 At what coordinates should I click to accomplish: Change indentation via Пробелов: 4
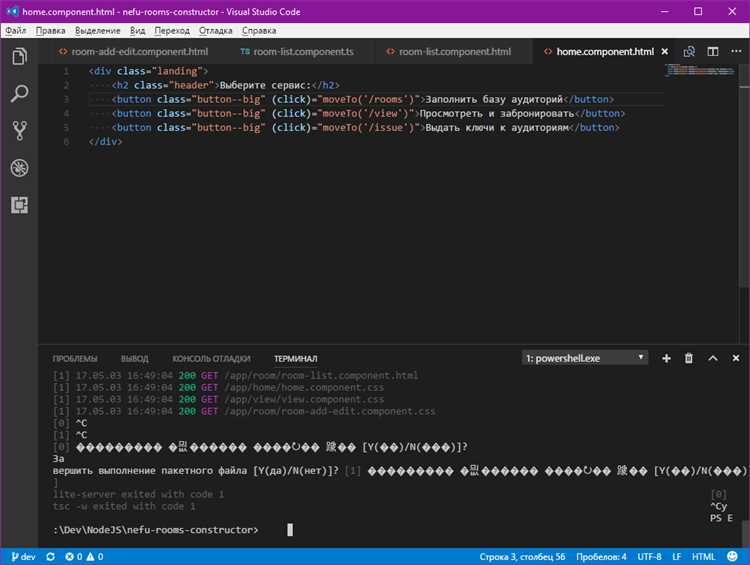point(601,557)
